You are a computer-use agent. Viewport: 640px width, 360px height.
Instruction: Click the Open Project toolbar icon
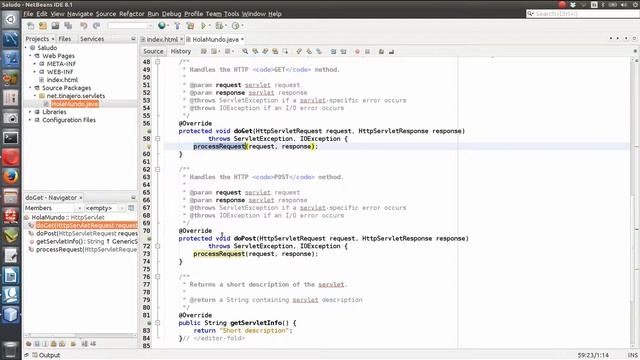point(56,26)
